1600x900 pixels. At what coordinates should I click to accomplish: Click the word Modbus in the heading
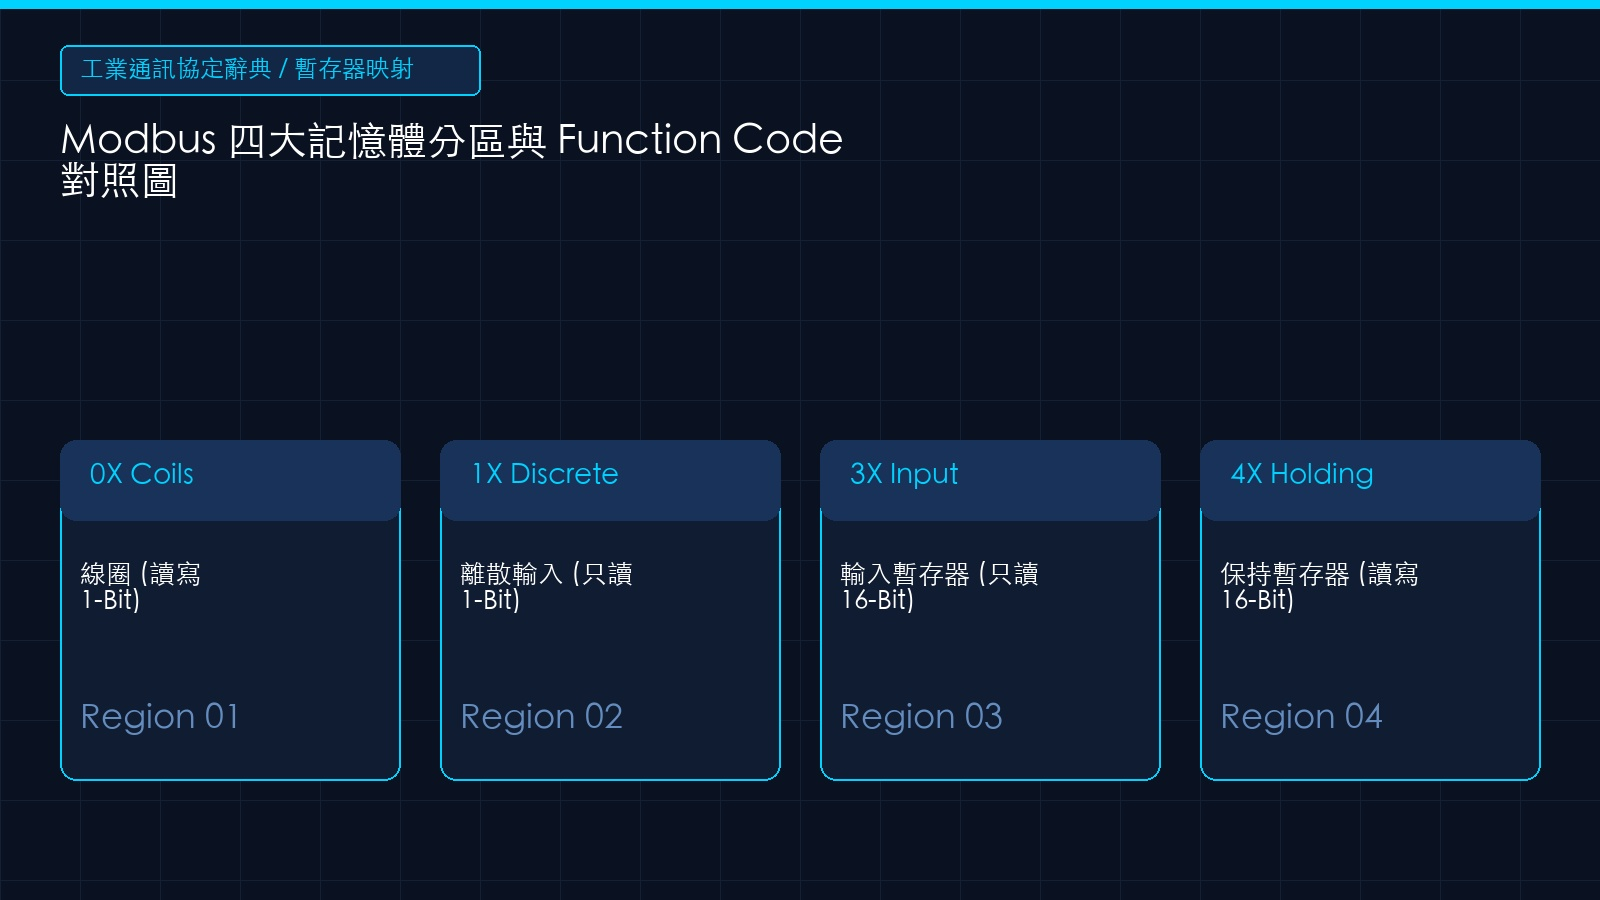tap(138, 139)
